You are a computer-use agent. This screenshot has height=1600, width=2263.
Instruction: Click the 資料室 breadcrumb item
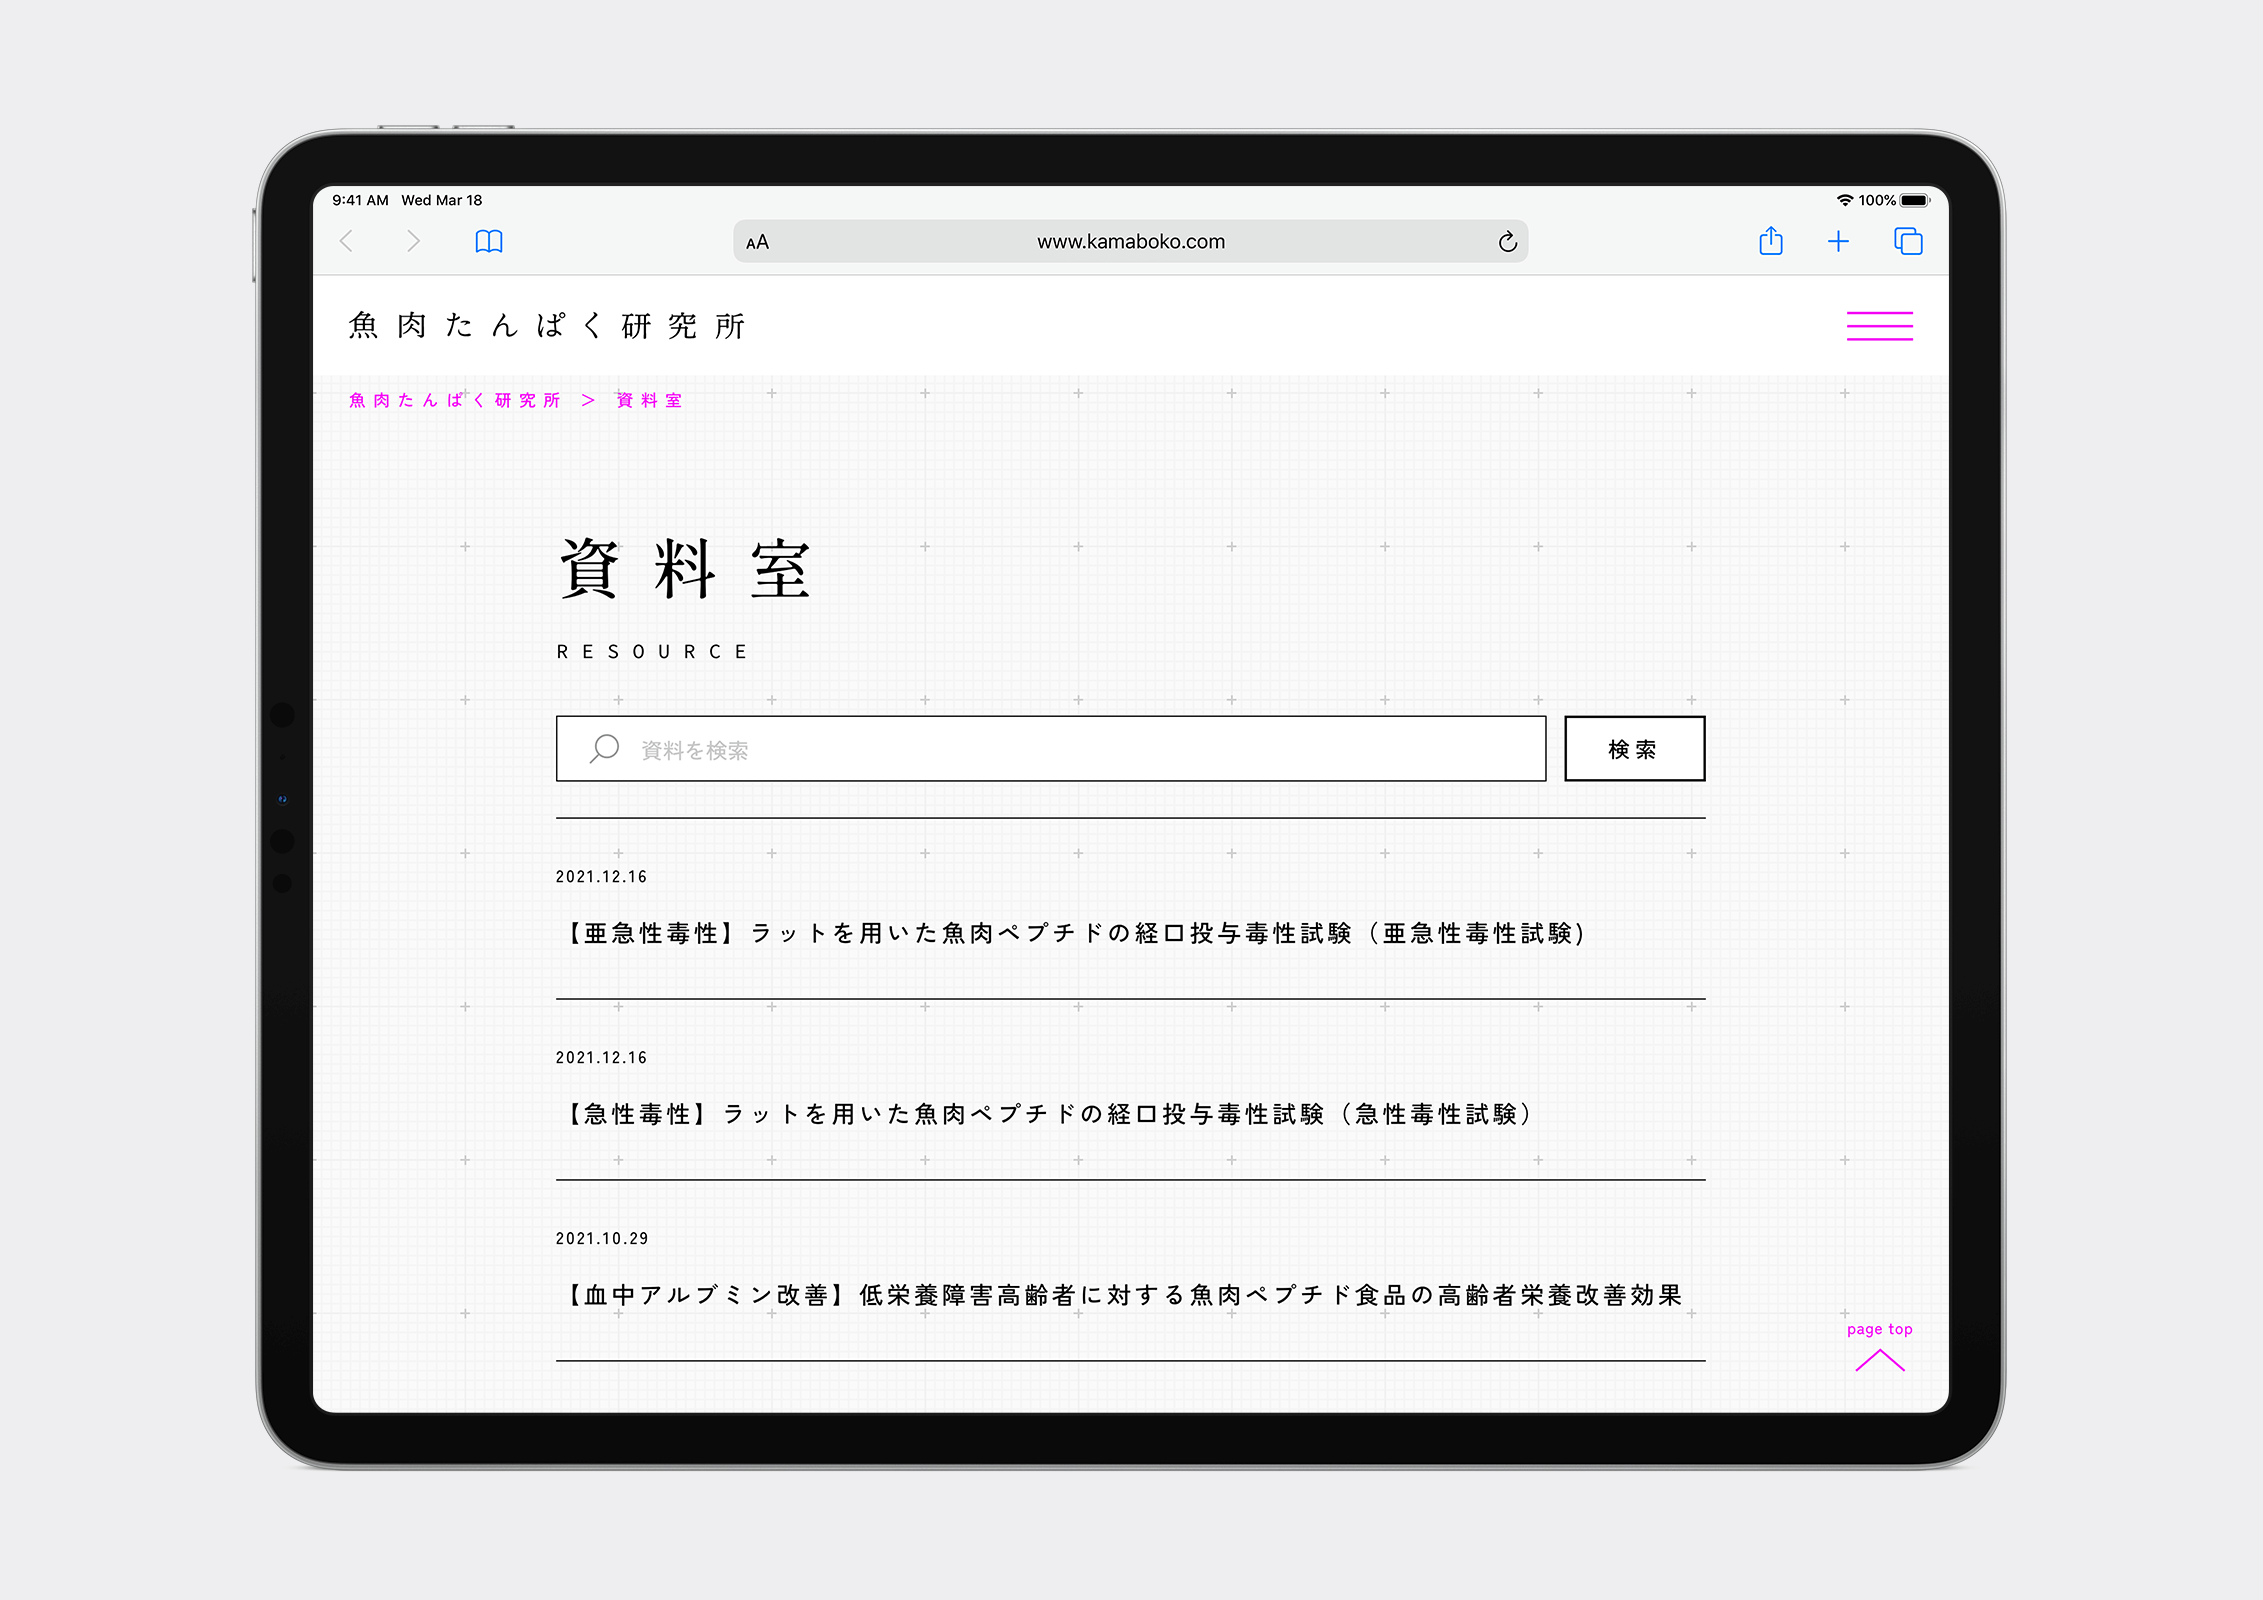coord(649,400)
